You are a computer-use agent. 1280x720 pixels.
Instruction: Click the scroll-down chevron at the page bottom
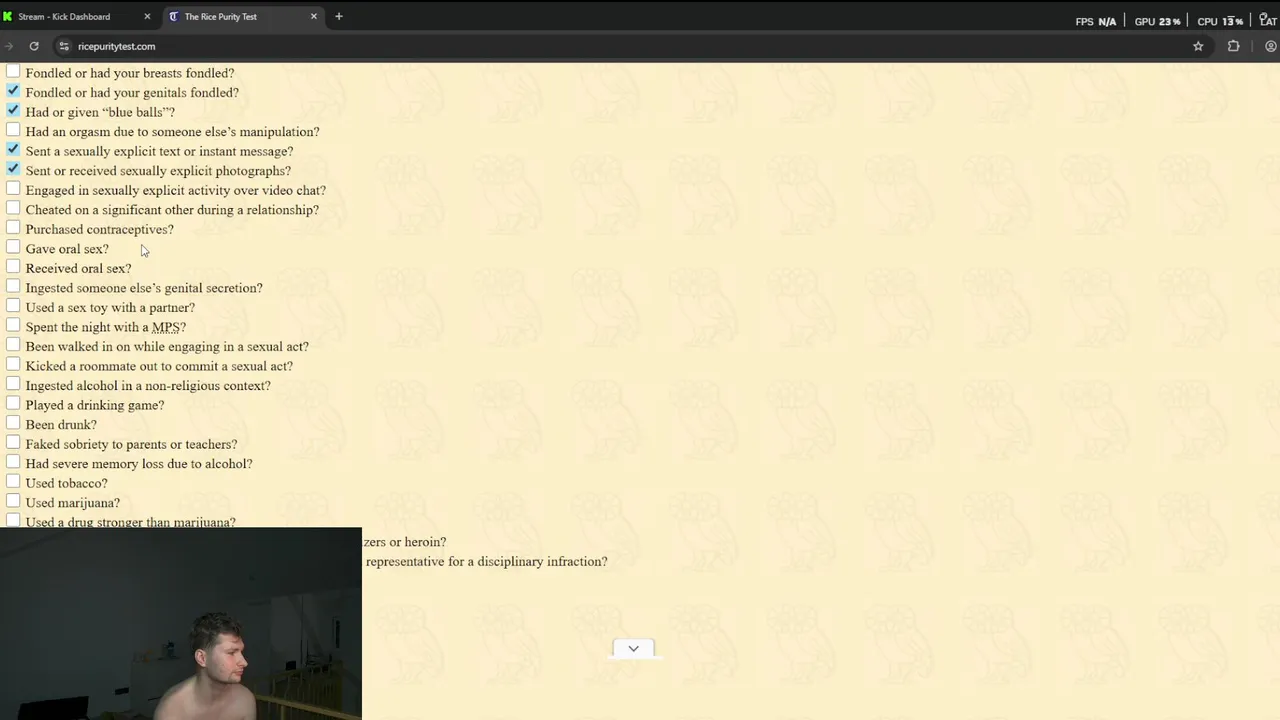[x=633, y=649]
